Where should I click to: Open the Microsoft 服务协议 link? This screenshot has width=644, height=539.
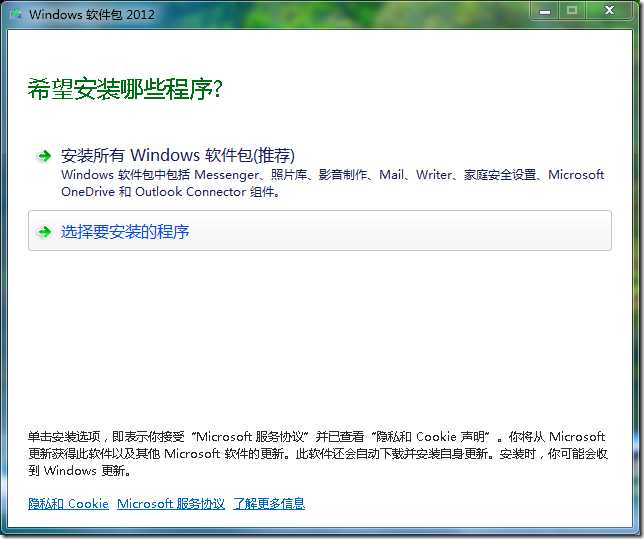[171, 504]
